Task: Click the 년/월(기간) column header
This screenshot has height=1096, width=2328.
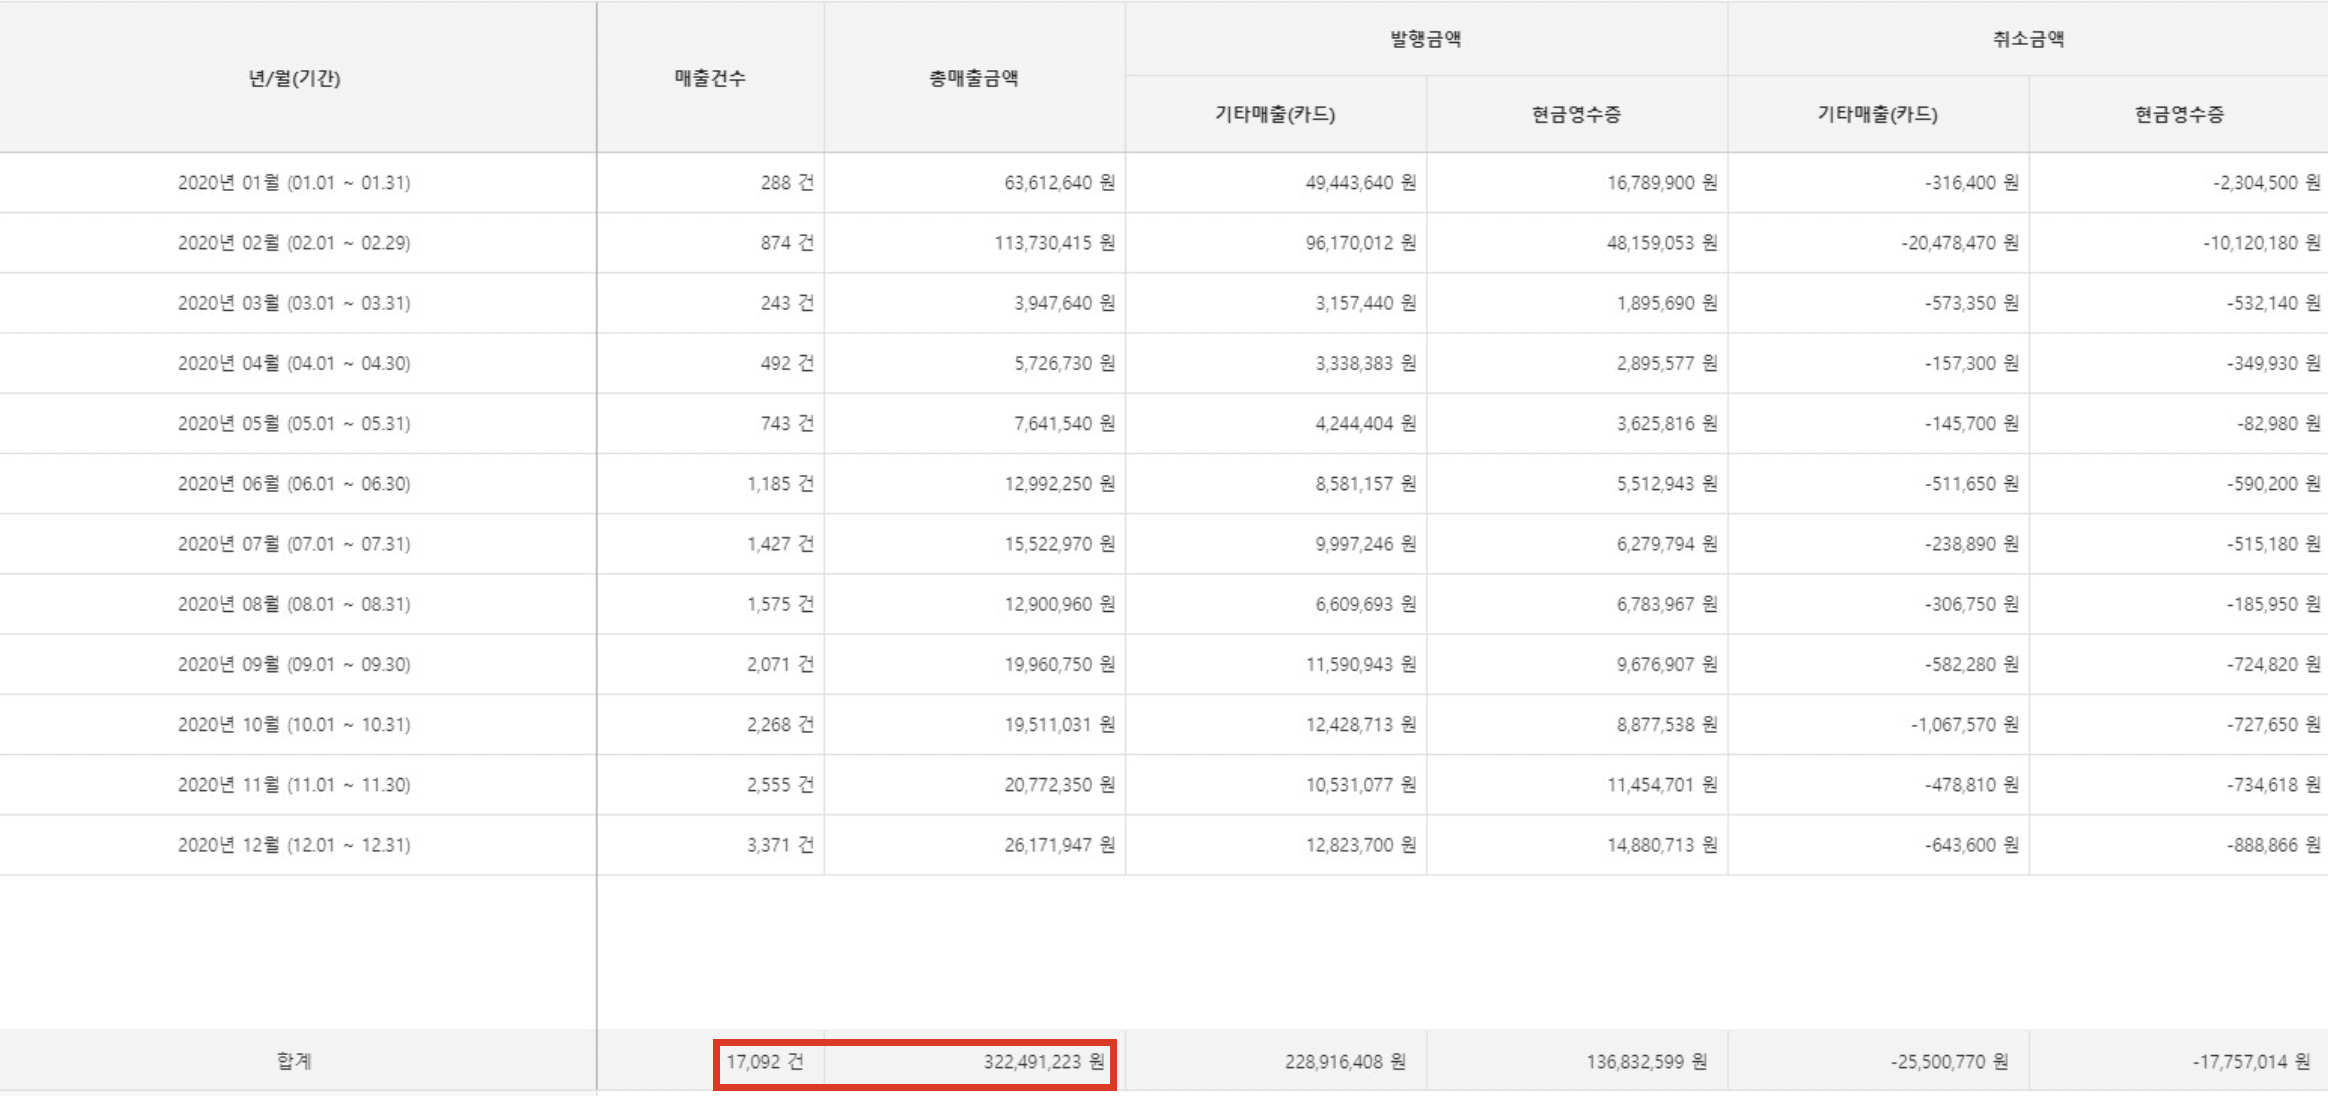Action: click(x=295, y=78)
